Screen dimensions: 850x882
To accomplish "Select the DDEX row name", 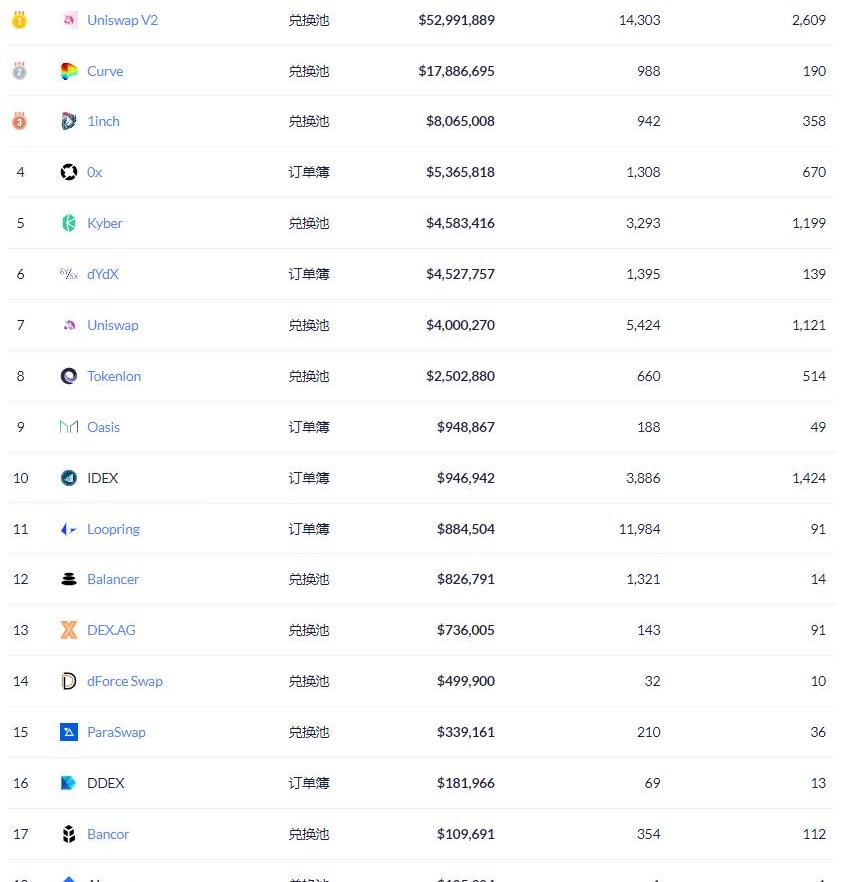I will (105, 783).
